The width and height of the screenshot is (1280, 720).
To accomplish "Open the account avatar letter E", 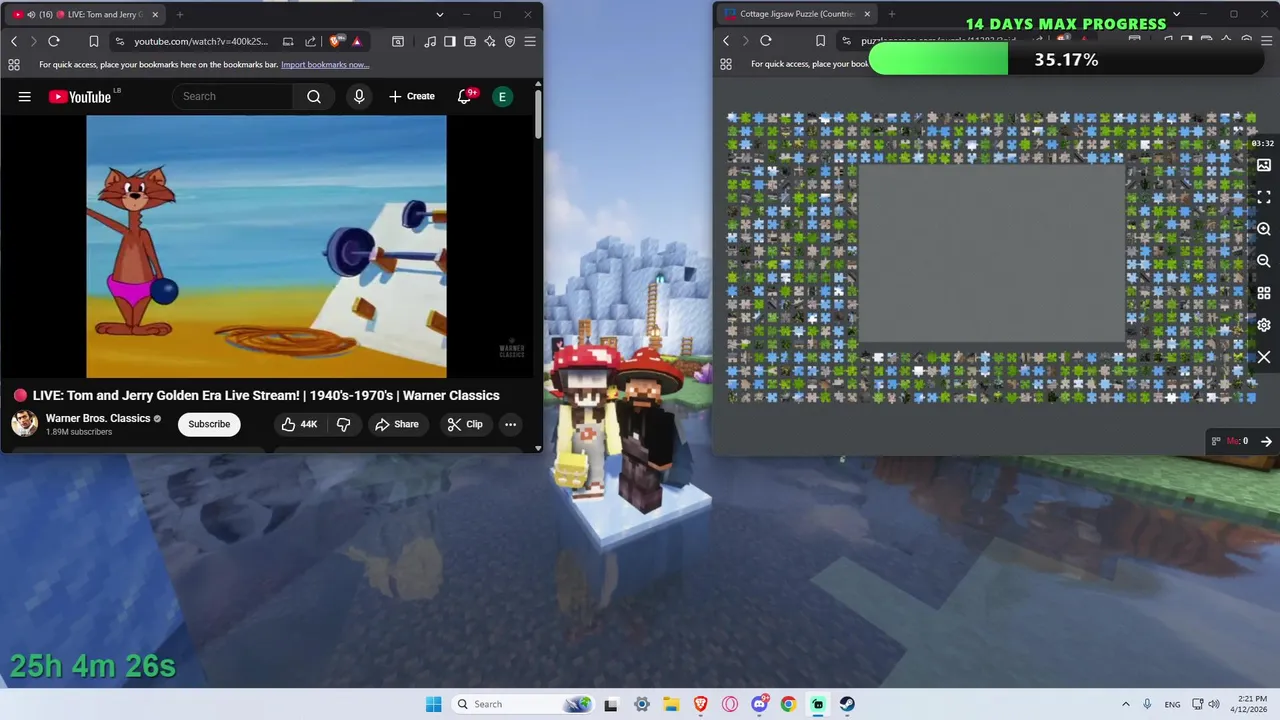I will pos(503,96).
